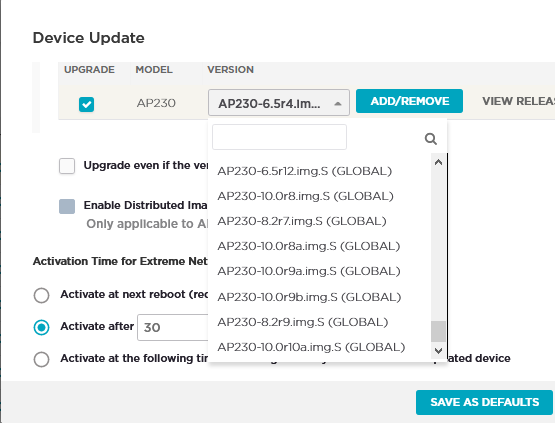Choose AP230-10.0r9b.img.S (GLOBAL) image
555x423 pixels.
tap(309, 297)
